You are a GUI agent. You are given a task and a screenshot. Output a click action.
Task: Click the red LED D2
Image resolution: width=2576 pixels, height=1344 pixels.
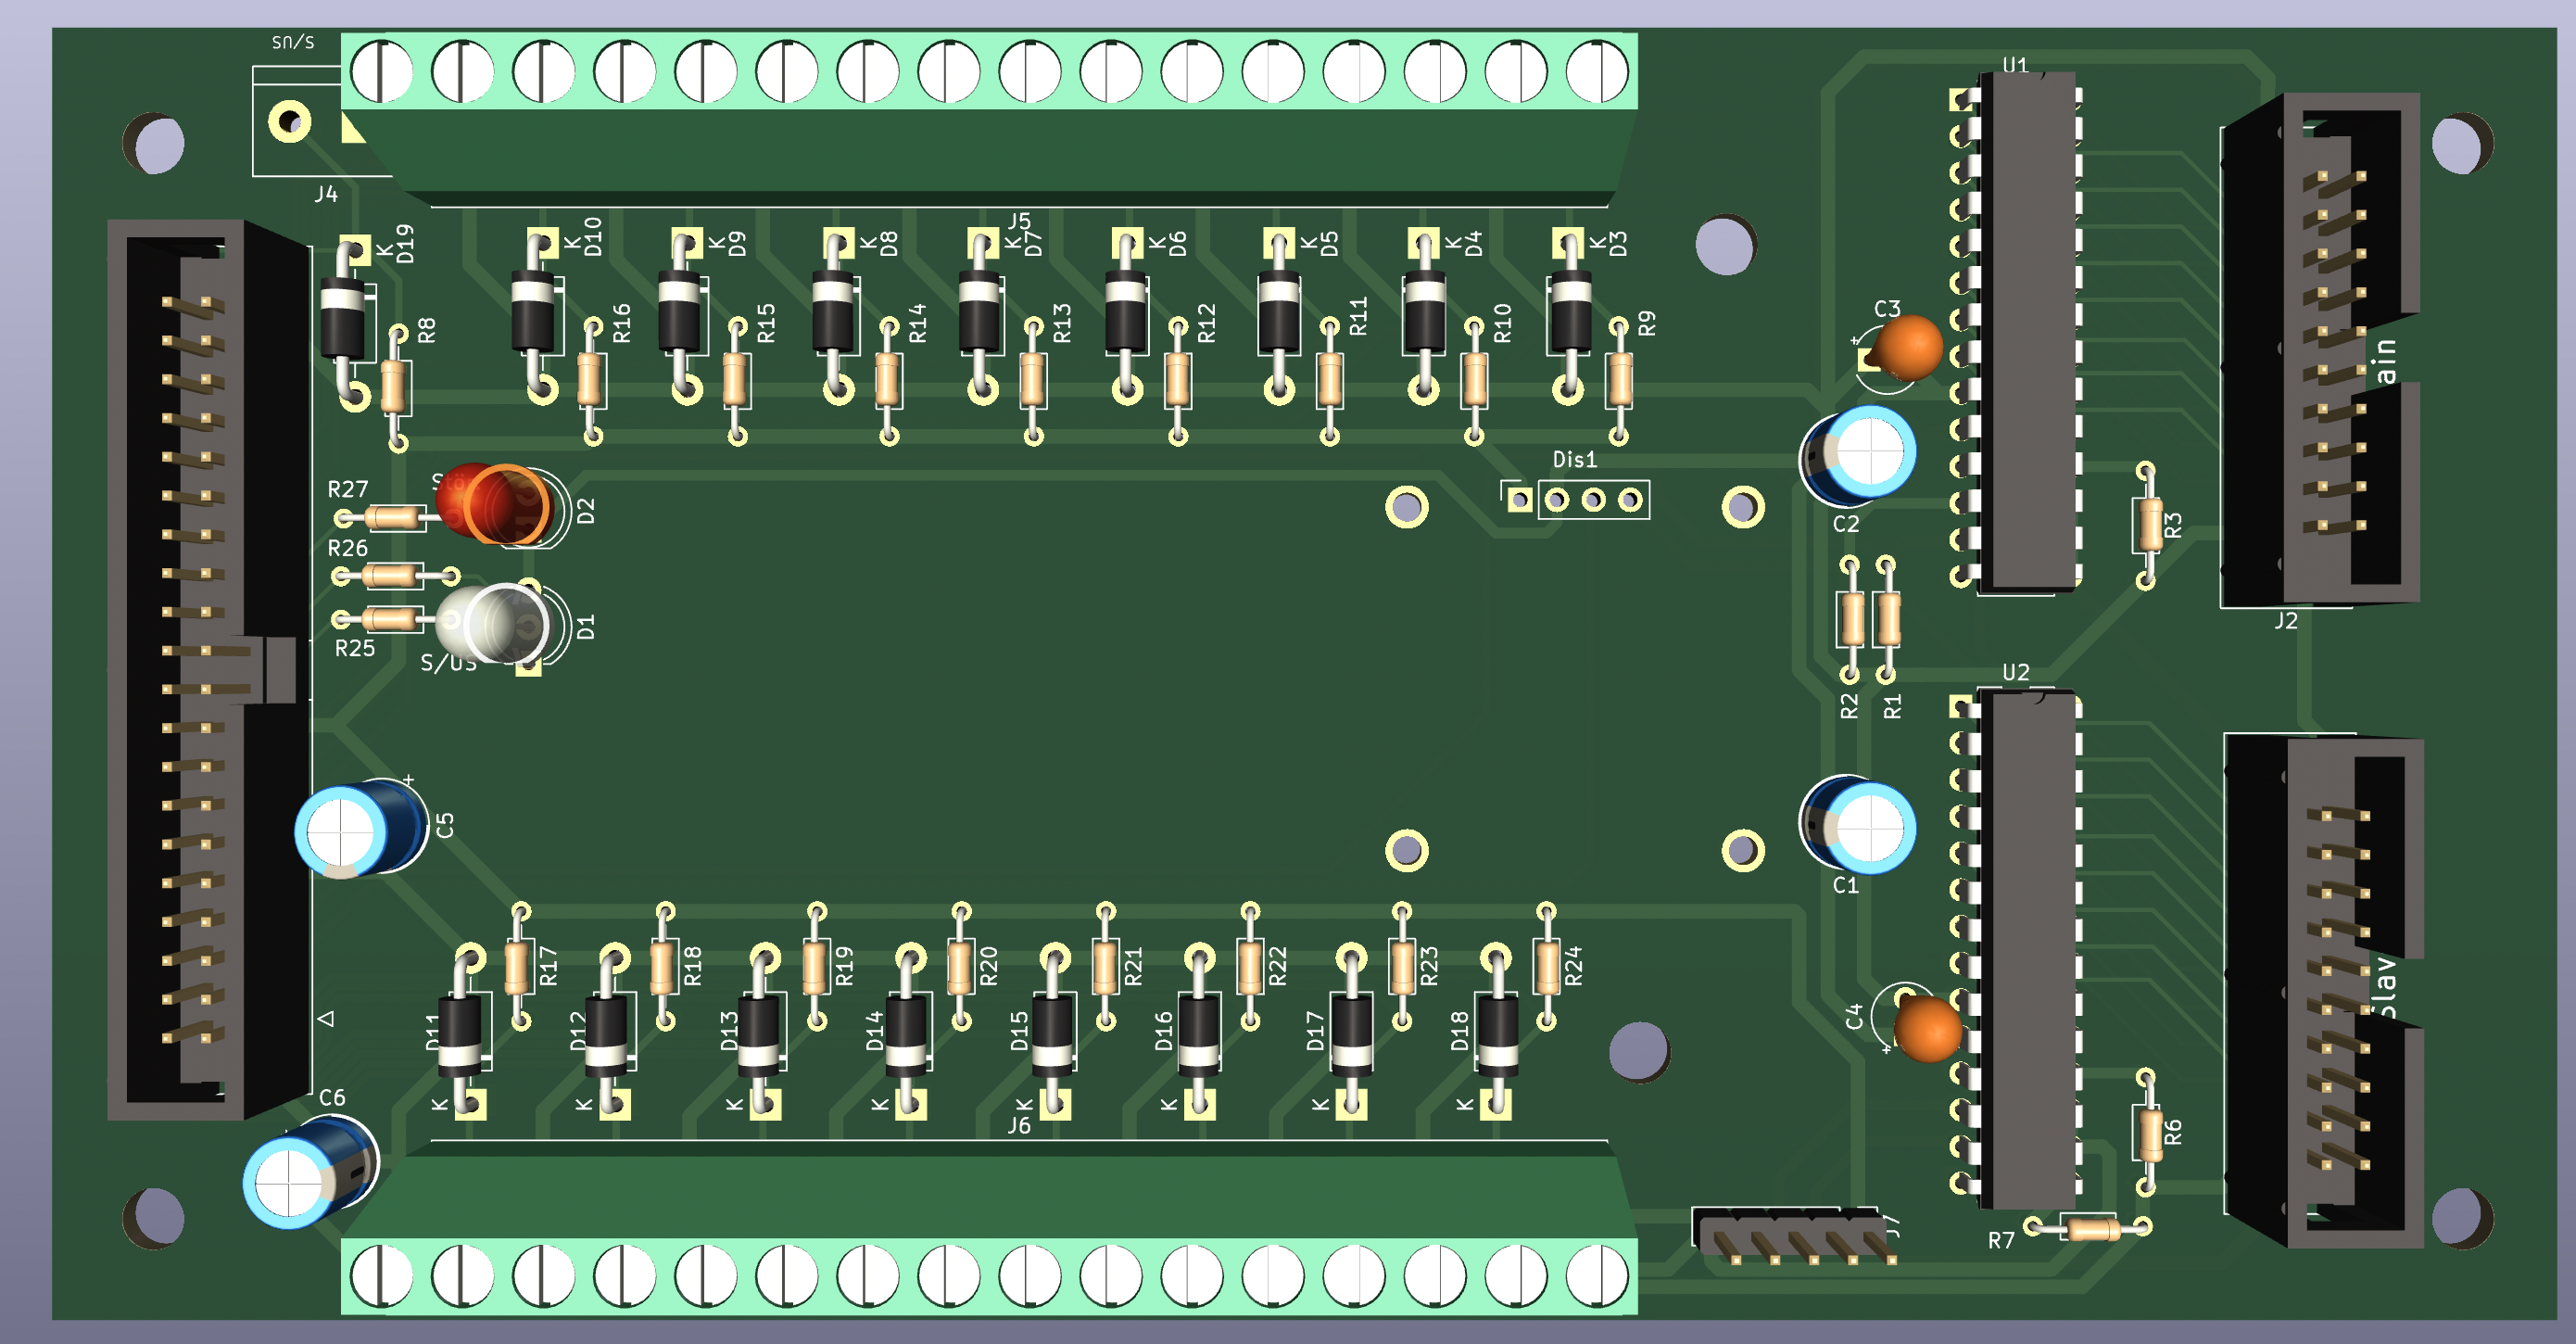495,503
